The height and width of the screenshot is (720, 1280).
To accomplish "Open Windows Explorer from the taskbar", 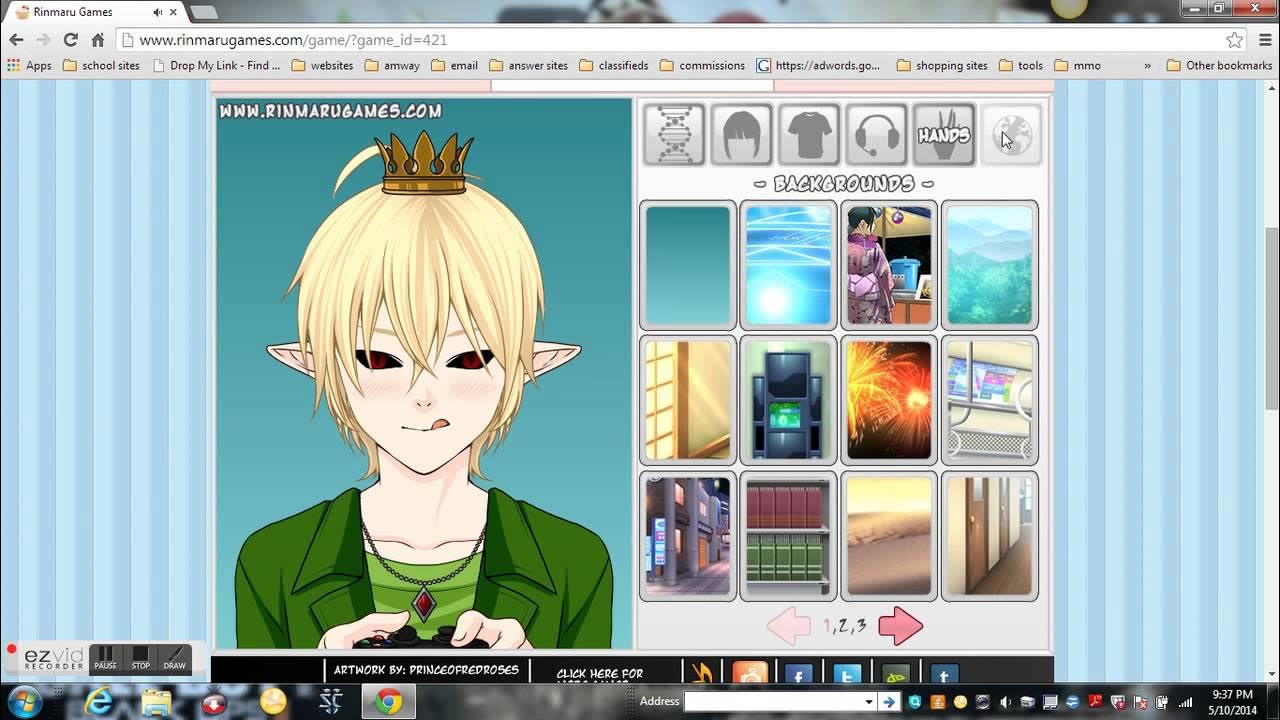I will 156,702.
